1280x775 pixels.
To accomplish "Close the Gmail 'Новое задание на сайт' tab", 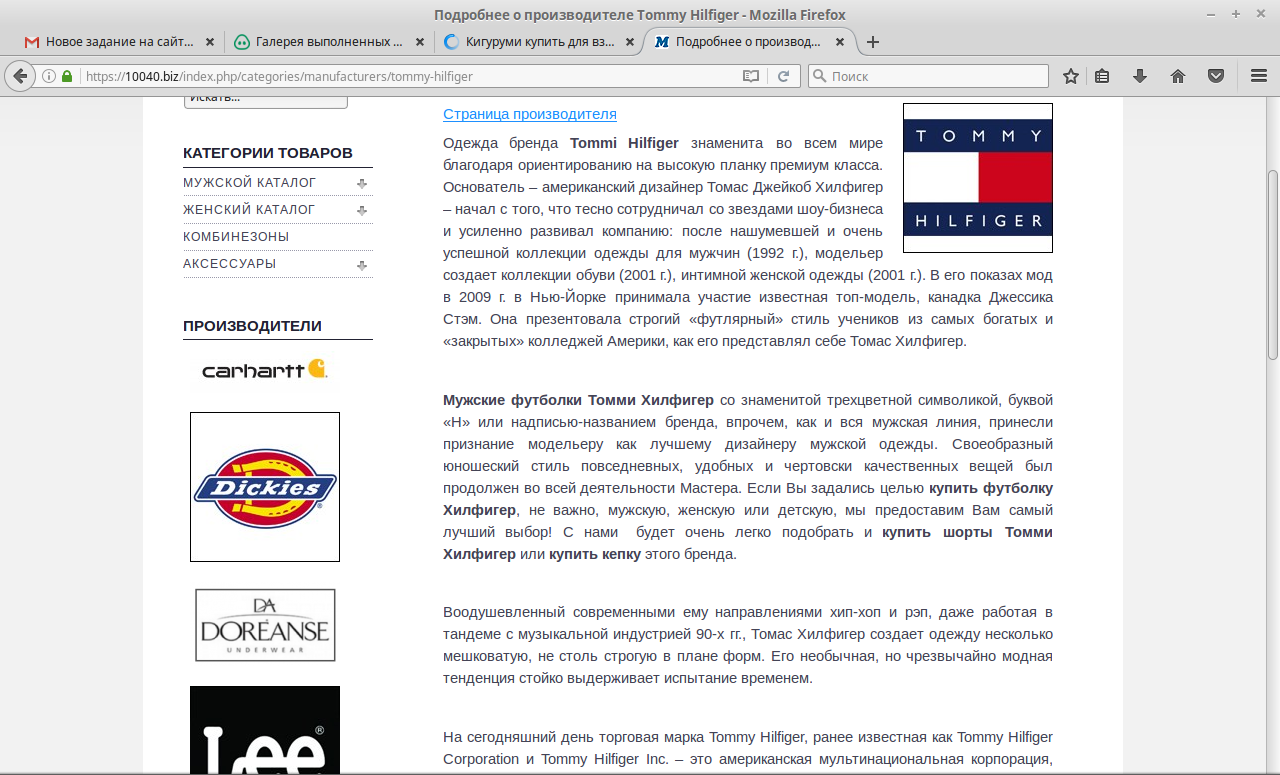I will [x=210, y=42].
